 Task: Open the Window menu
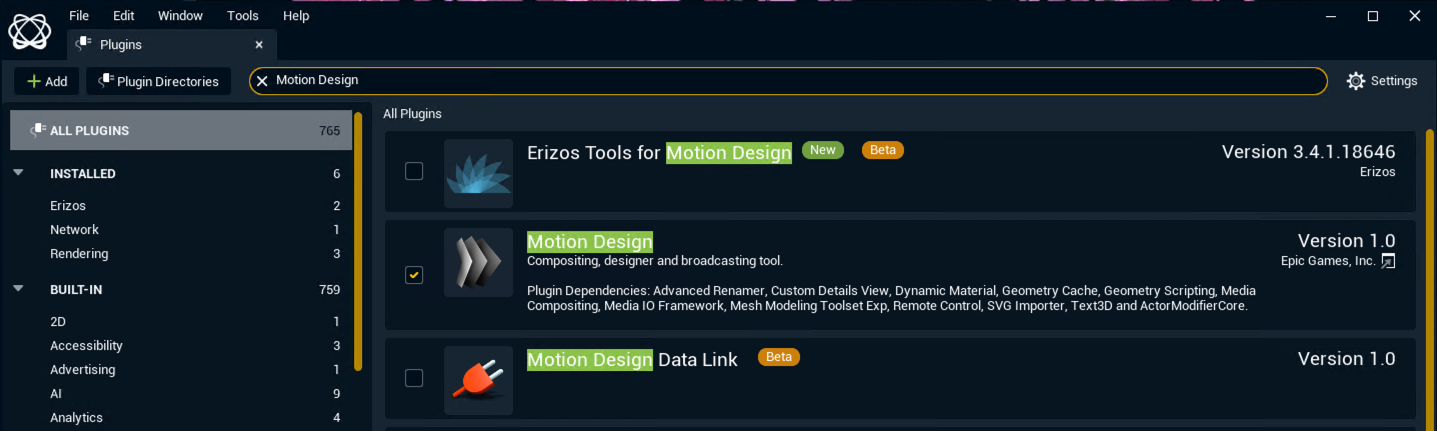tap(181, 16)
